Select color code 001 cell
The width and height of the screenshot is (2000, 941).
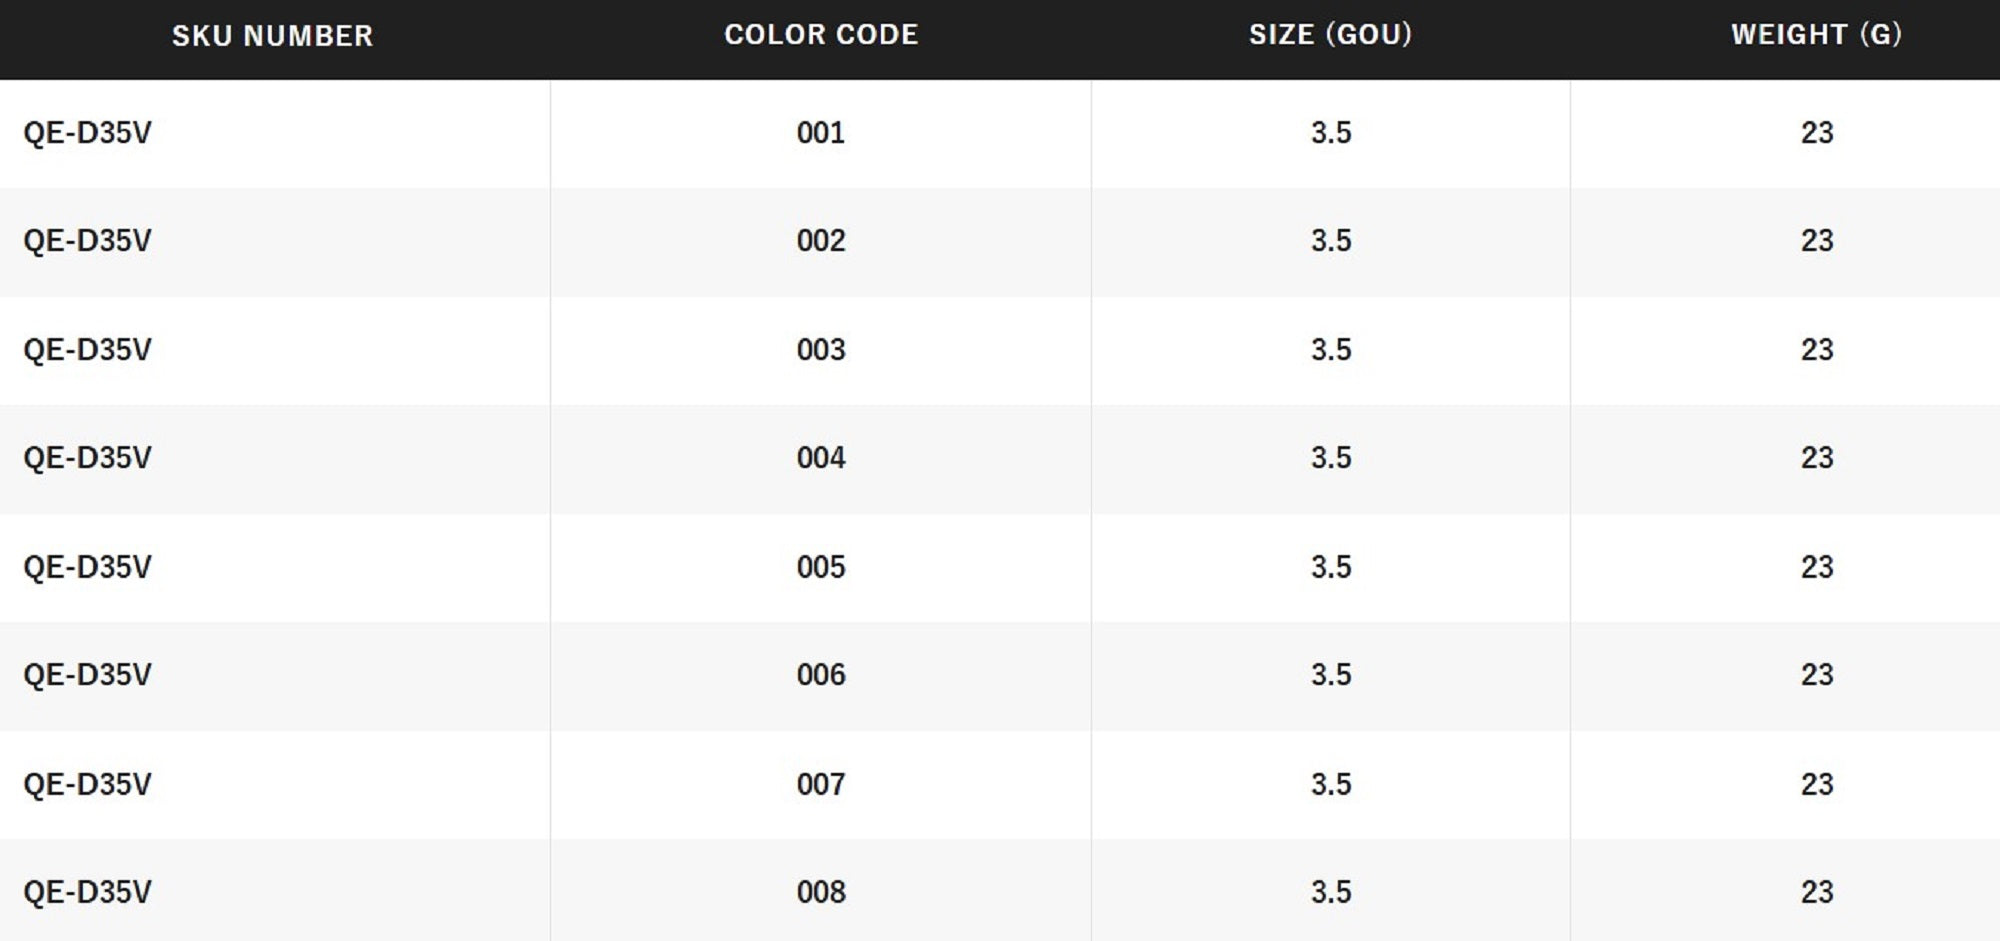tap(821, 133)
